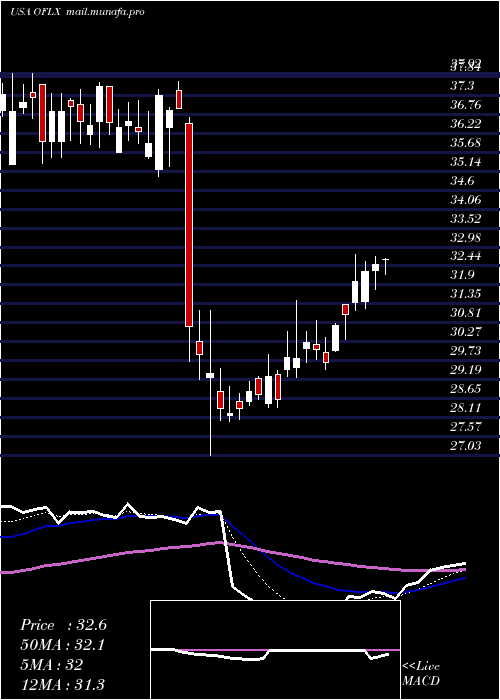Click the 36.76 price axis label

tap(466, 104)
